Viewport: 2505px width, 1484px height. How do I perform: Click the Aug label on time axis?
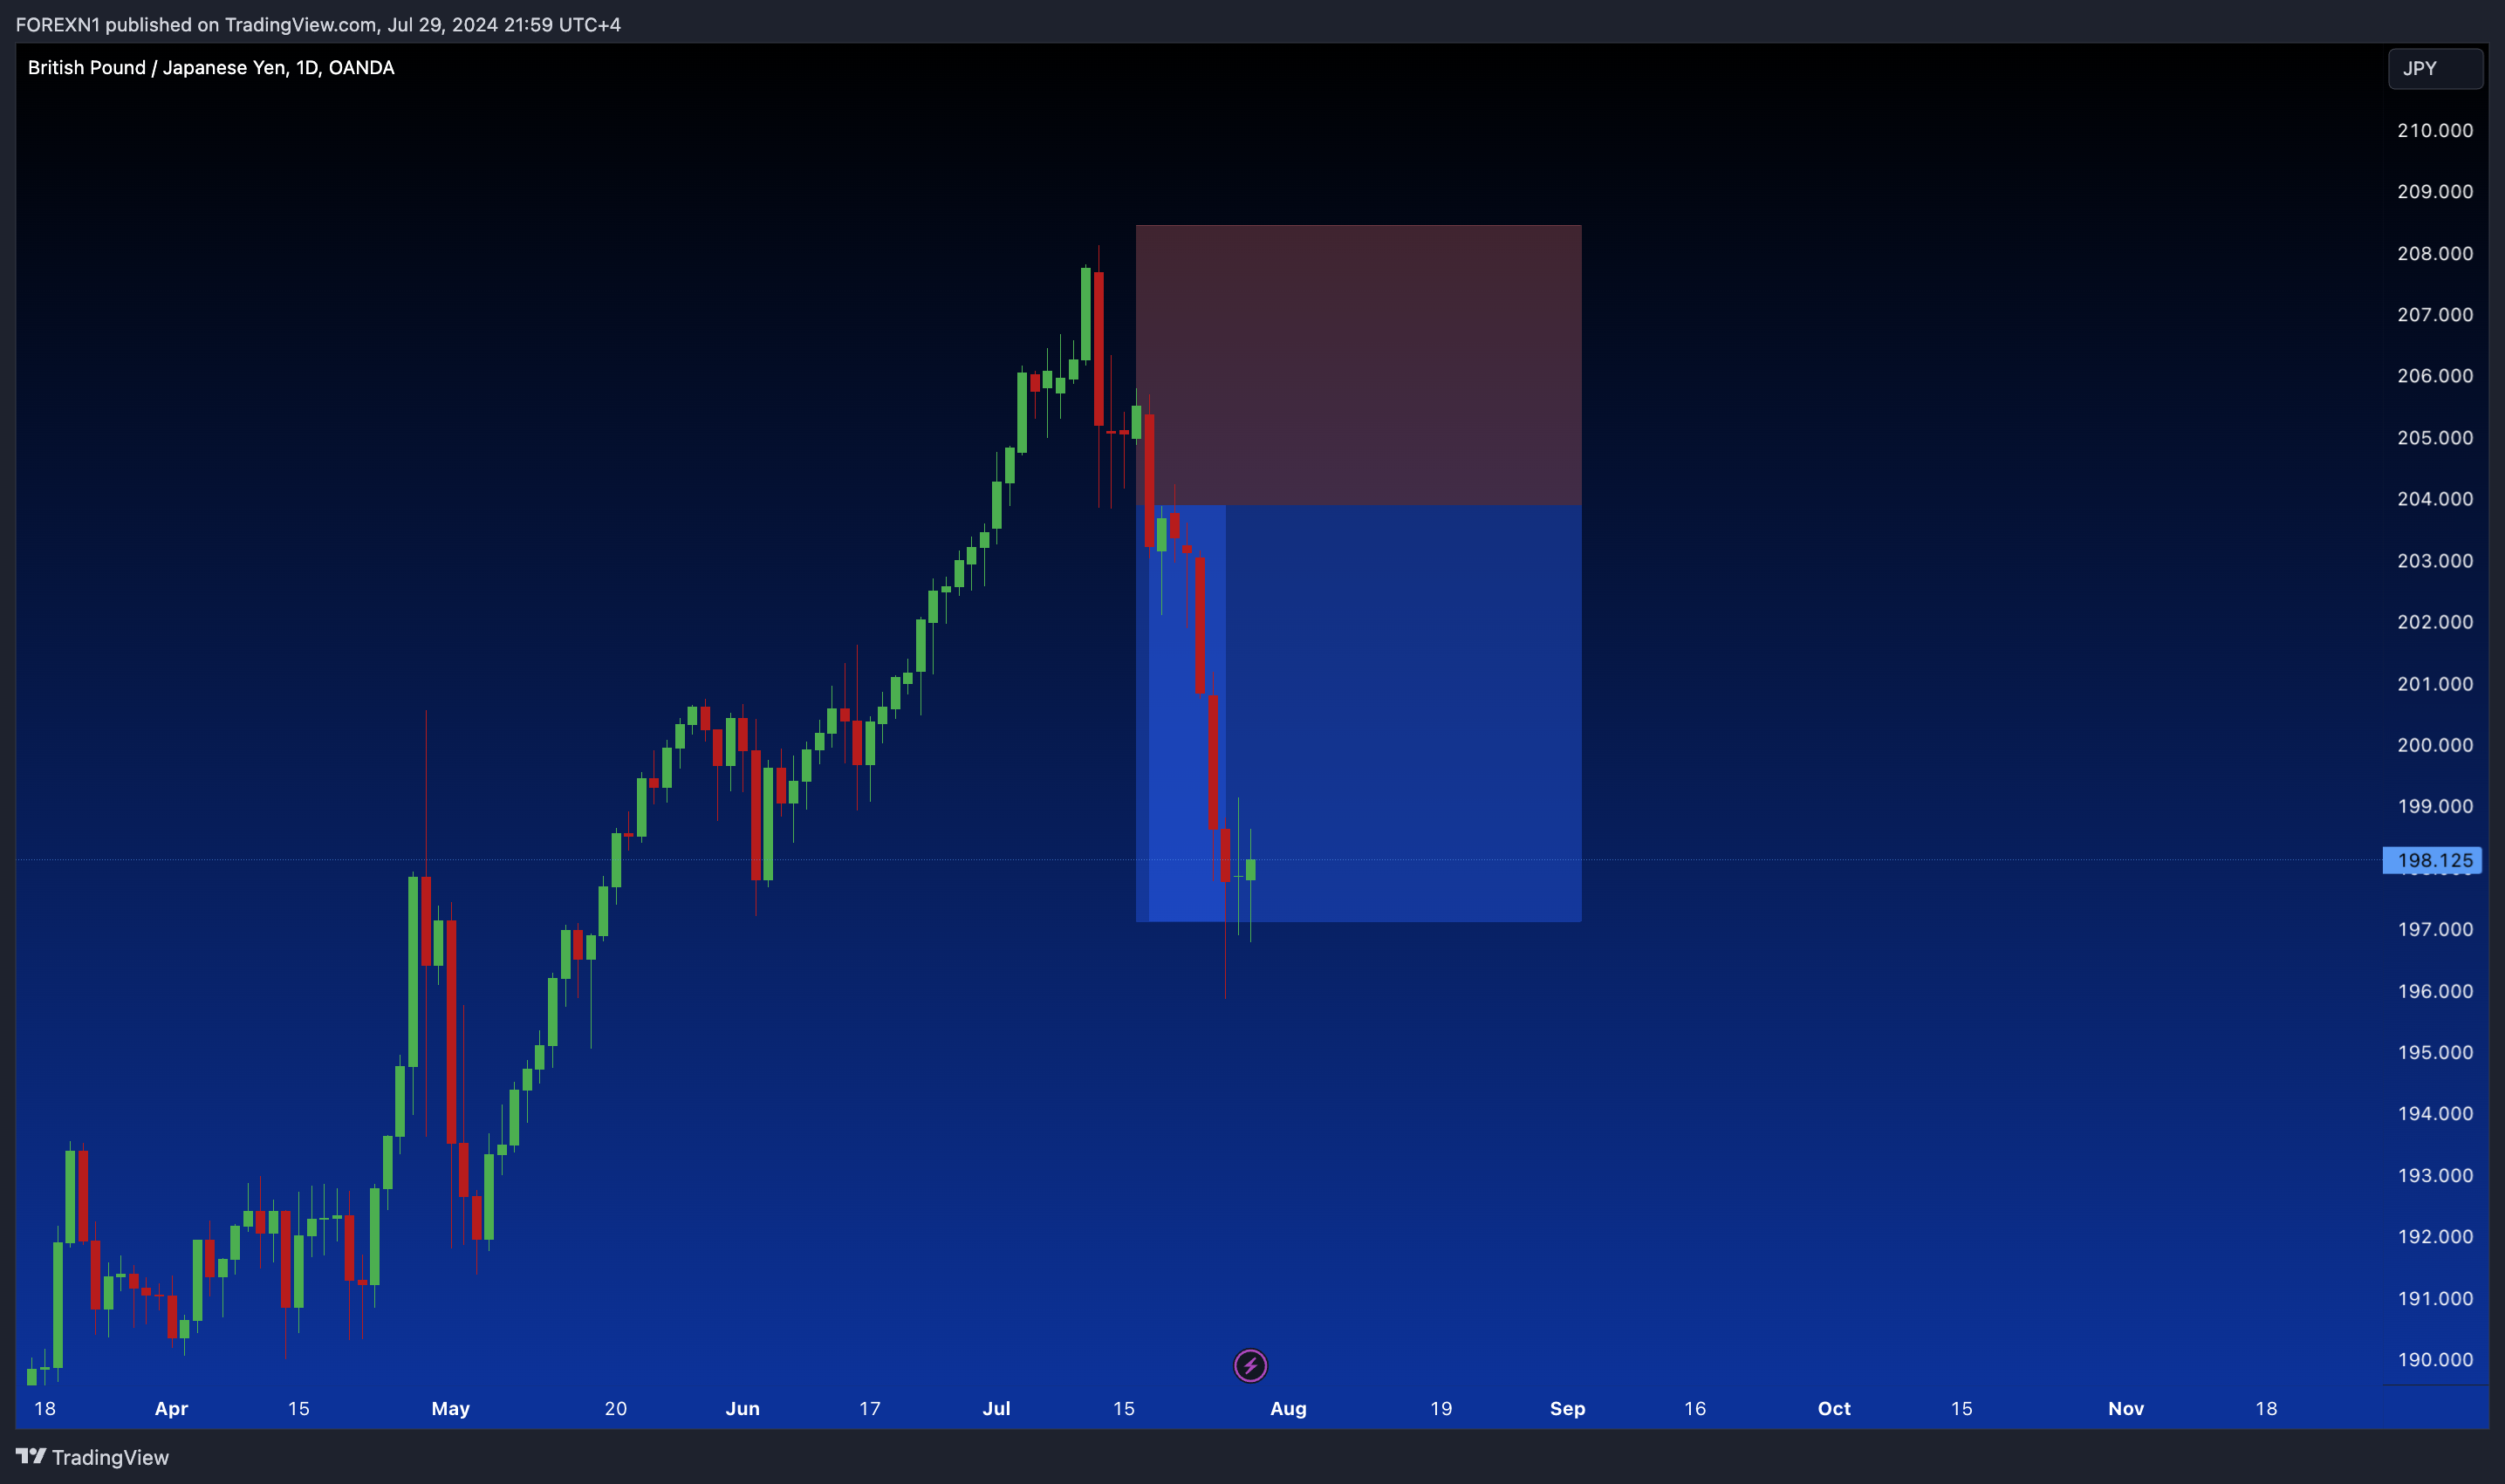tap(1288, 1408)
